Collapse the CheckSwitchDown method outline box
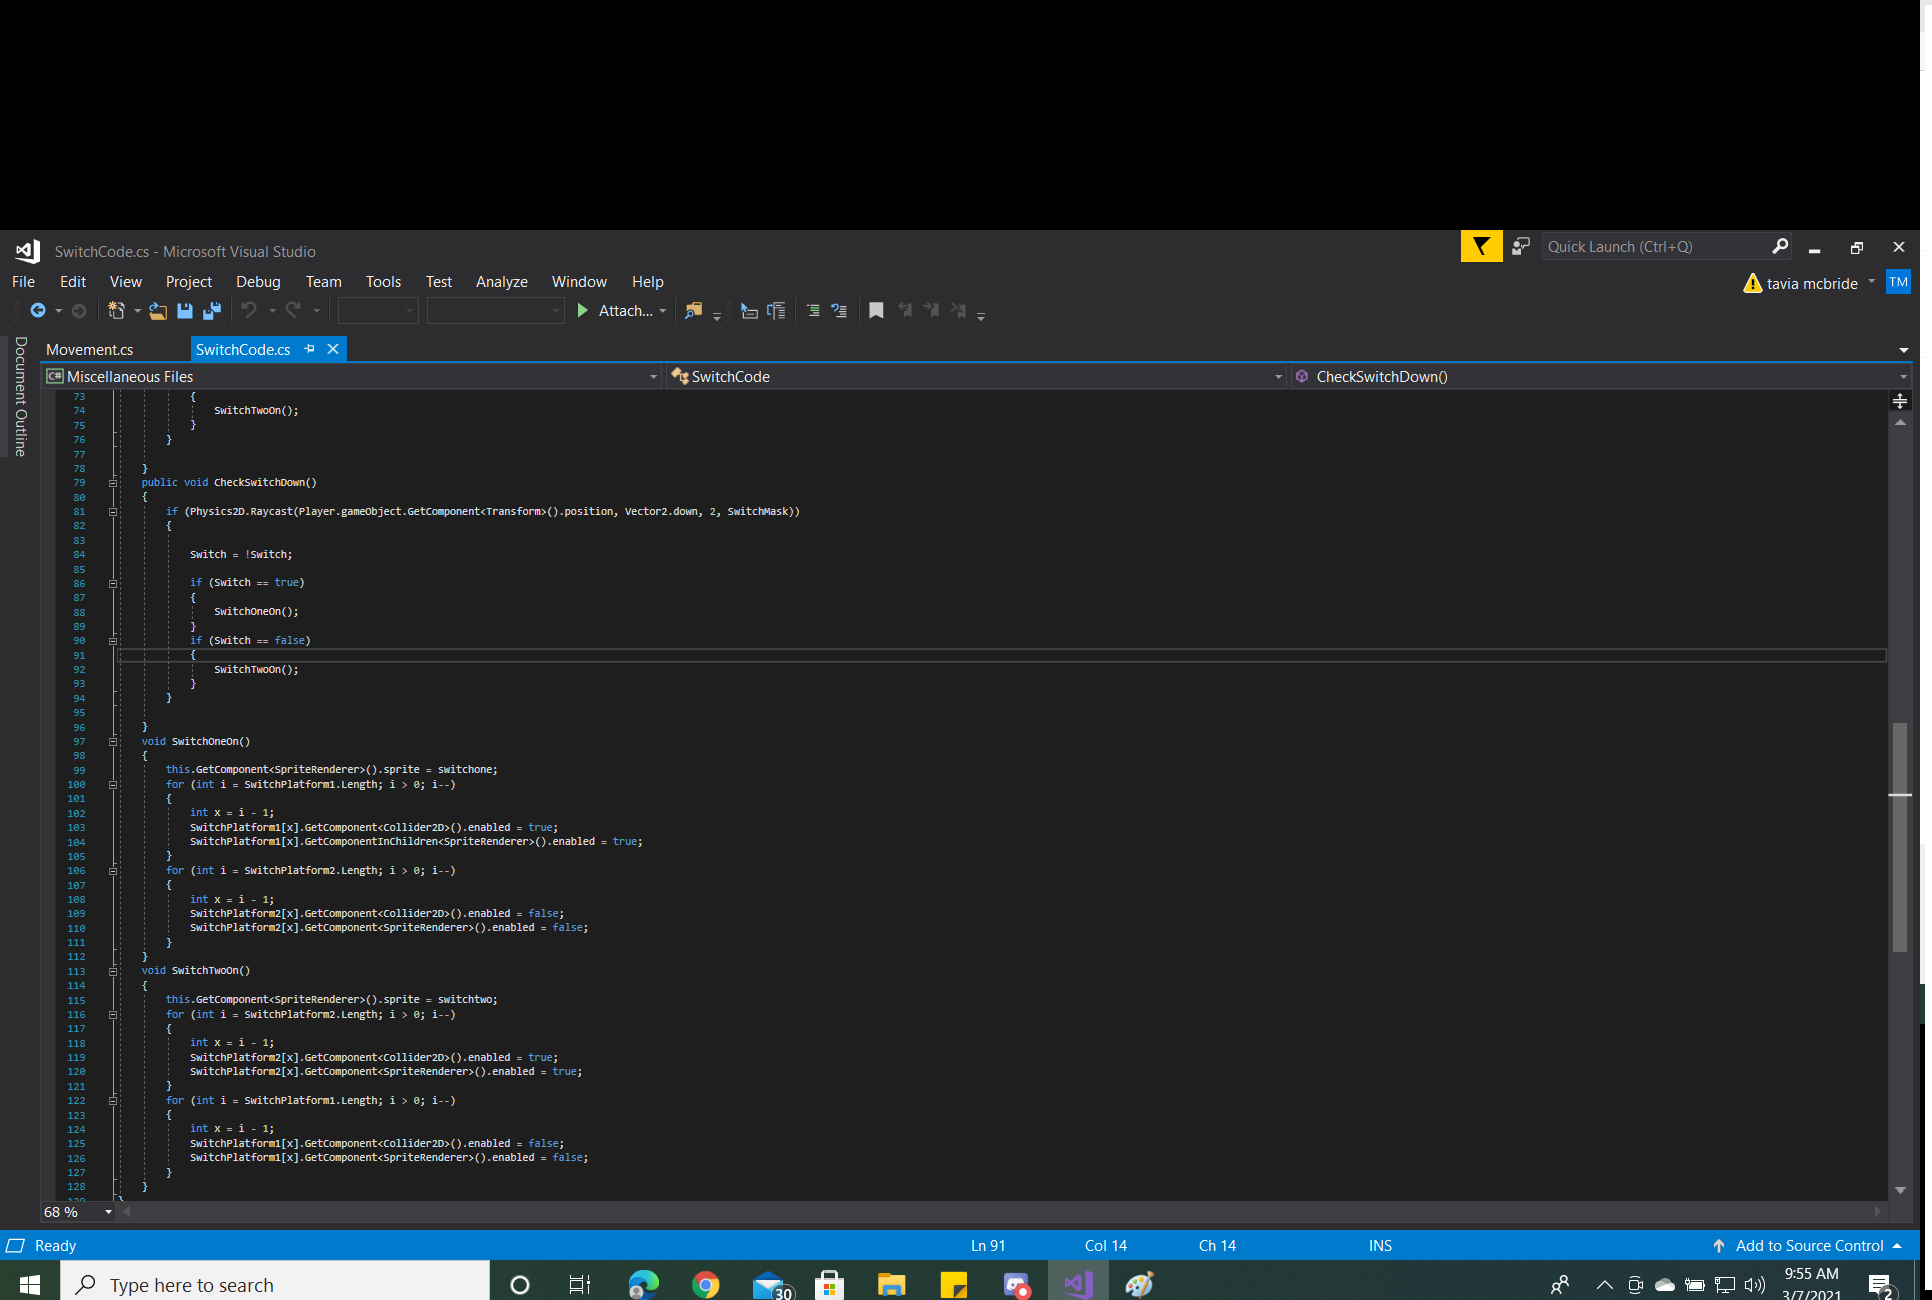Screen dimensions: 1932x1300 113,483
